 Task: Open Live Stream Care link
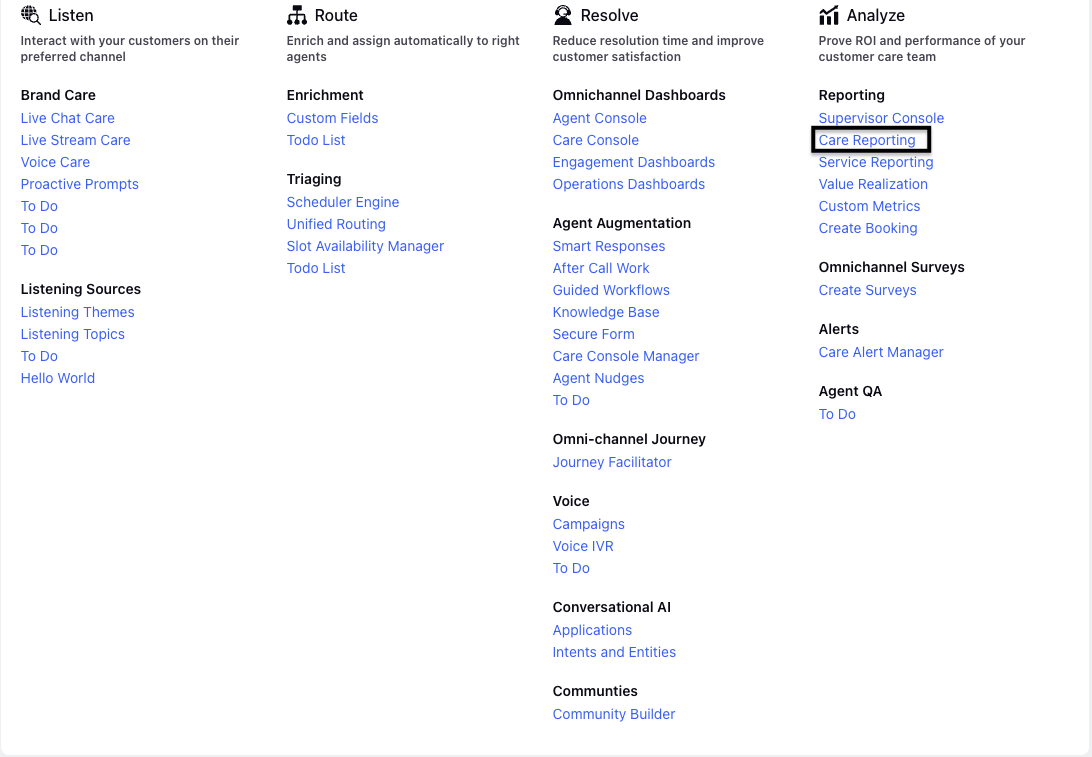coord(75,140)
